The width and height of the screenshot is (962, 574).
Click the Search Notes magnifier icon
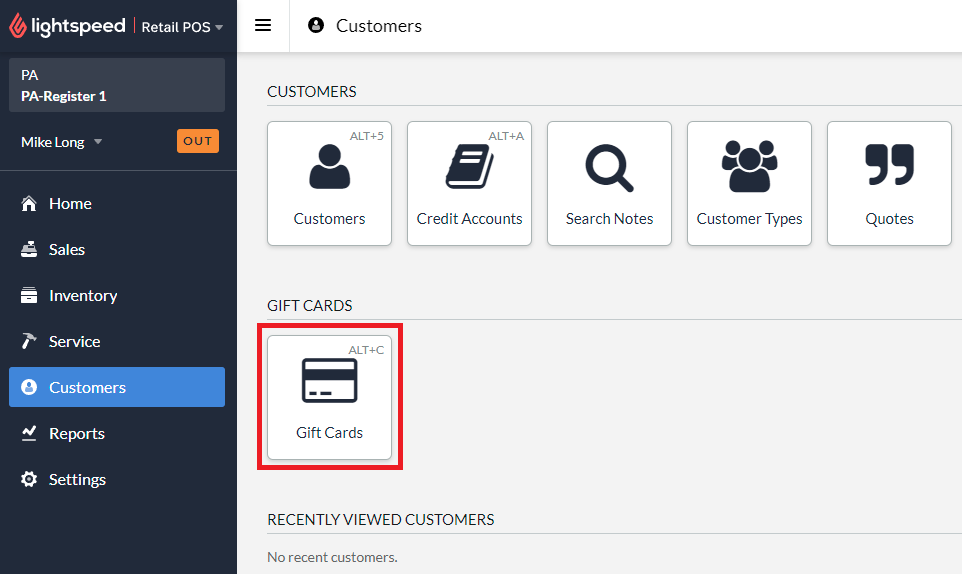click(609, 168)
